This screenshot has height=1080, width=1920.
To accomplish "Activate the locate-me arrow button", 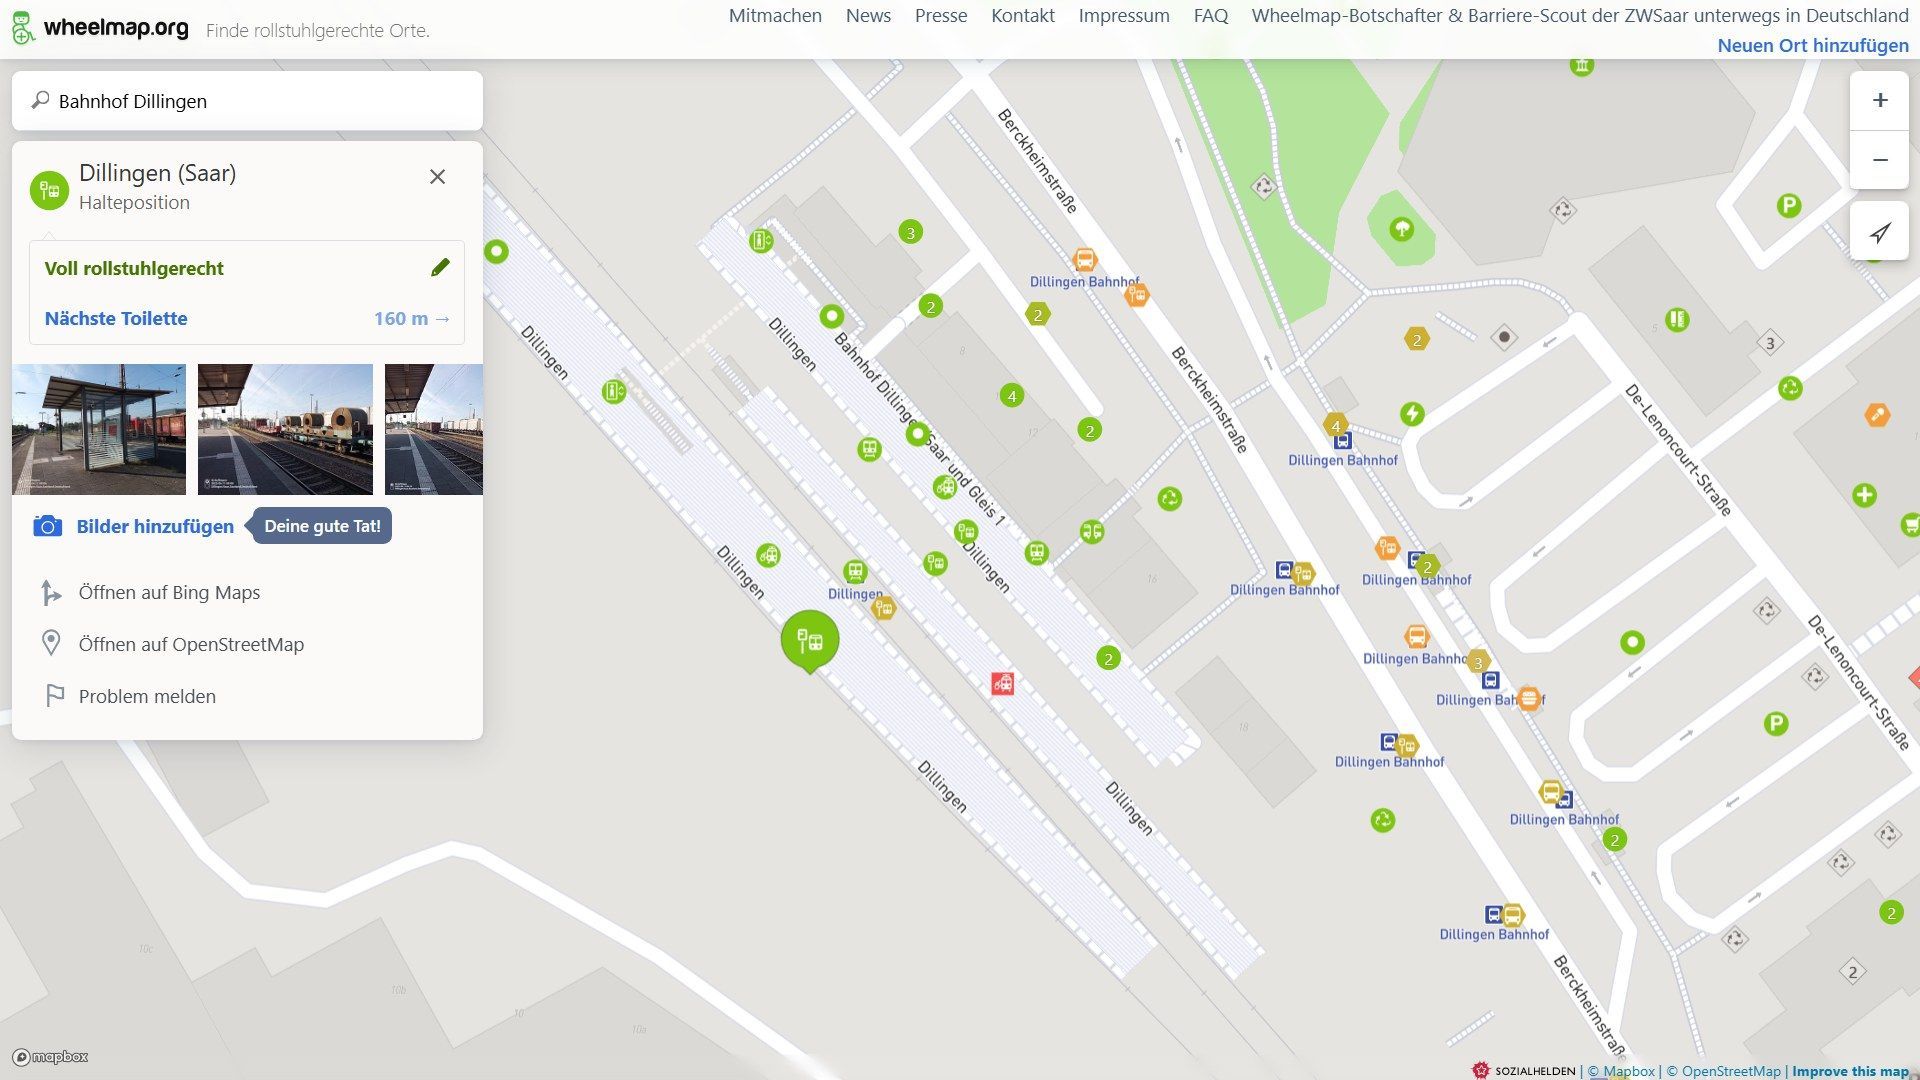I will point(1880,232).
